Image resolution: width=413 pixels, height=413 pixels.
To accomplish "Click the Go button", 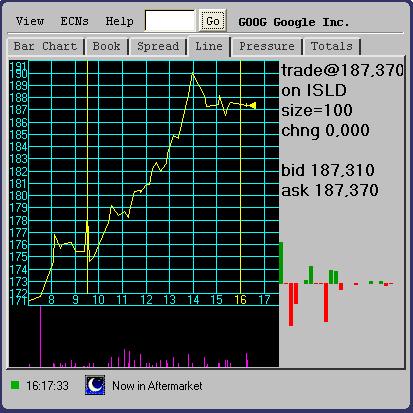I will click(x=213, y=21).
